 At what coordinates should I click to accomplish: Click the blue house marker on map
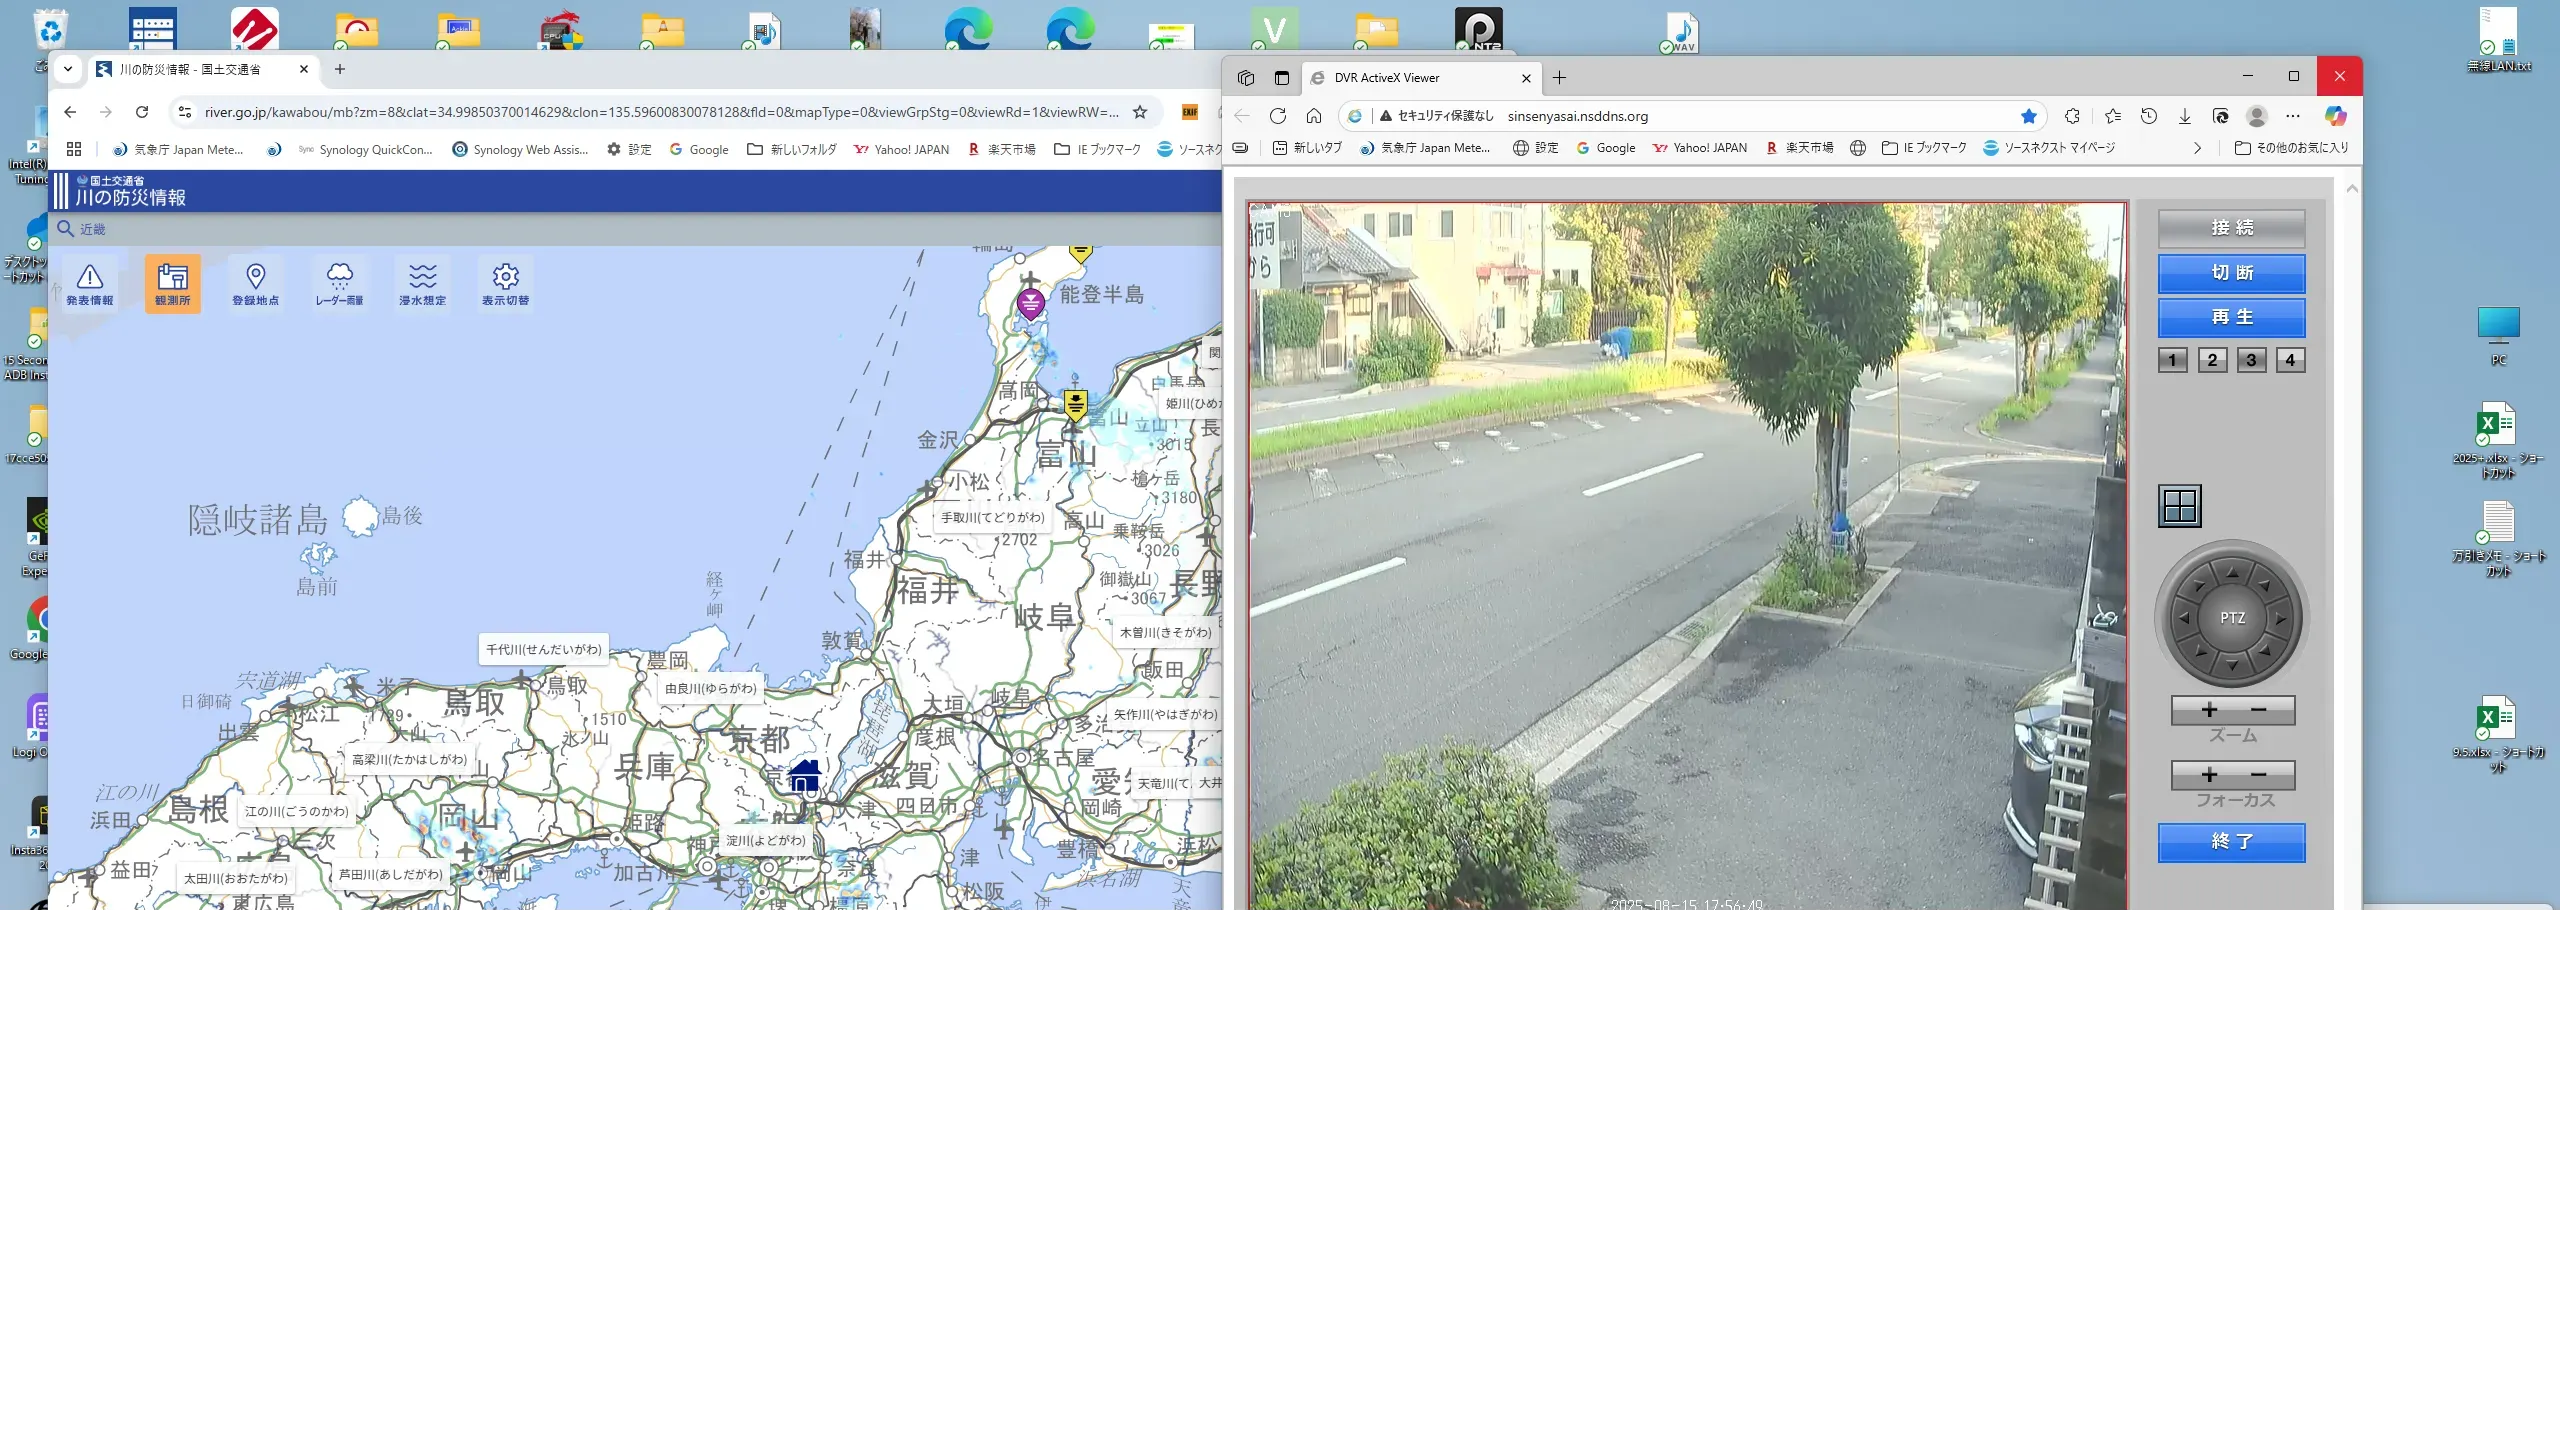point(804,775)
